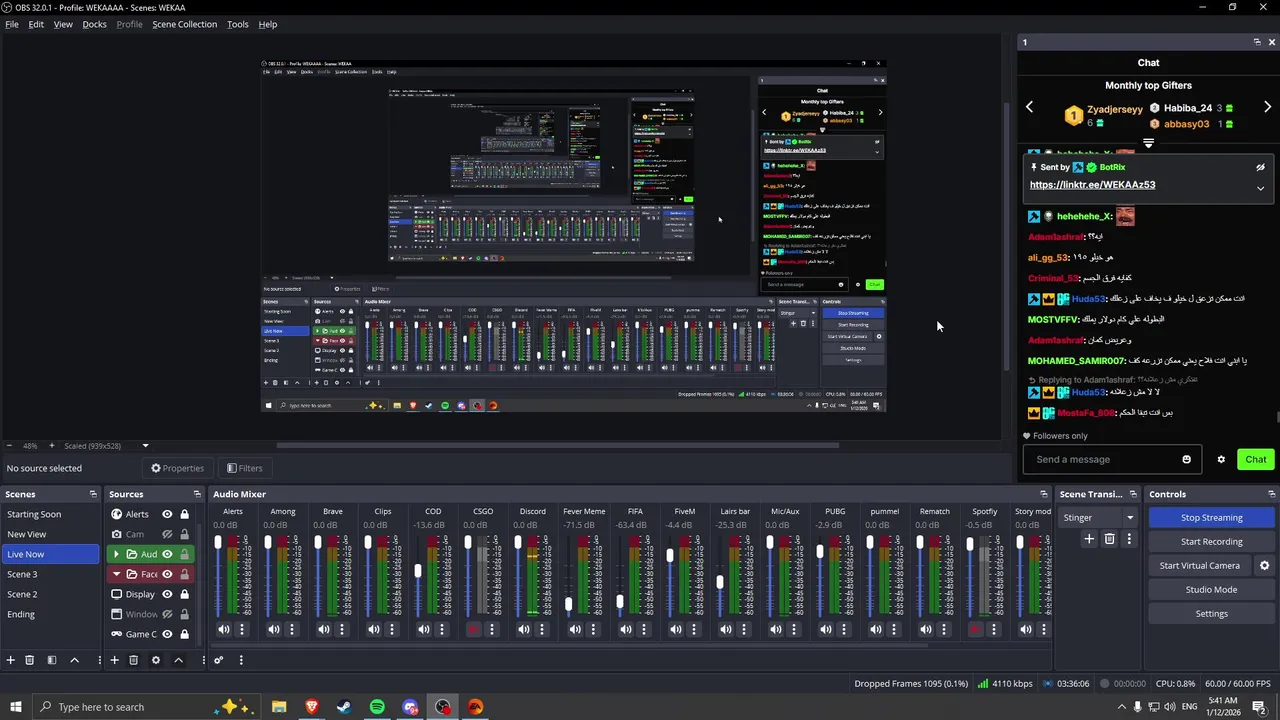This screenshot has width=1280, height=720.
Task: Open OBS Settings from Controls
Action: pos(1211,613)
